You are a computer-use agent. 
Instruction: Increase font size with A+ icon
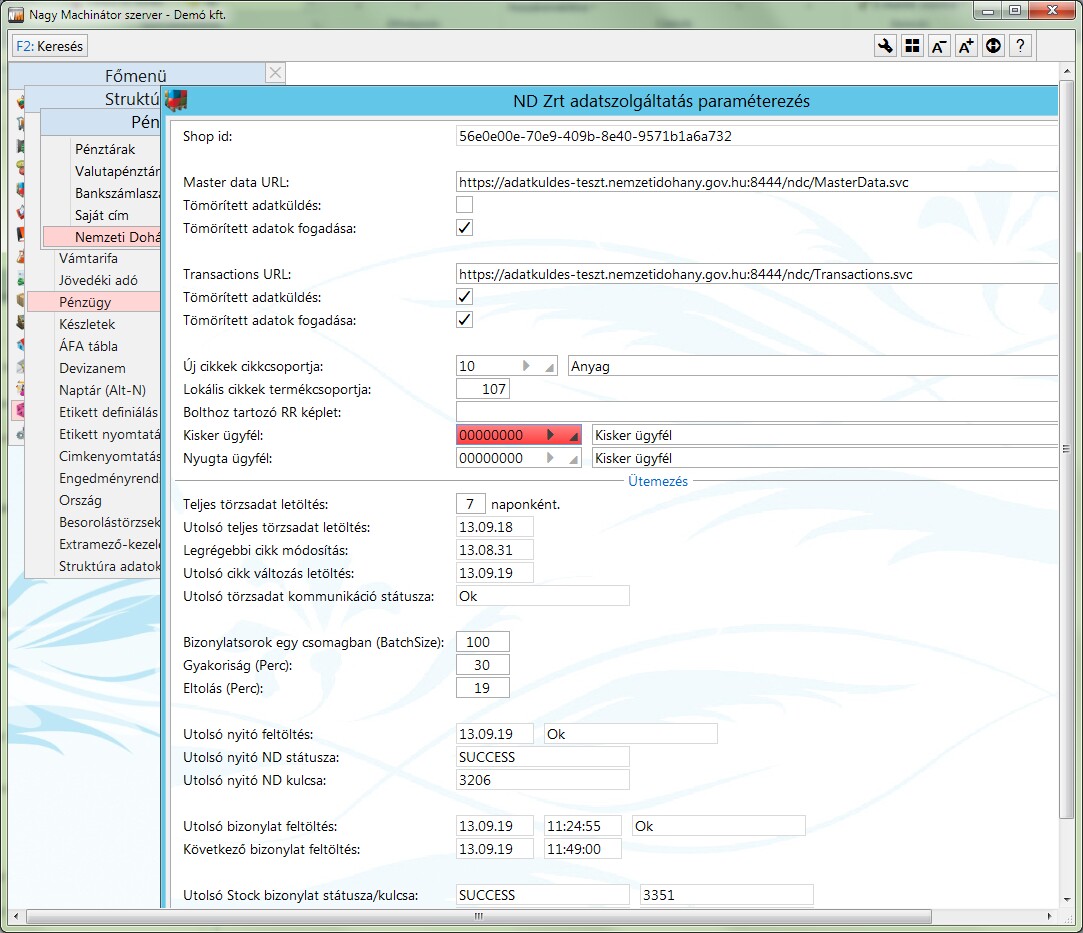[x=966, y=46]
